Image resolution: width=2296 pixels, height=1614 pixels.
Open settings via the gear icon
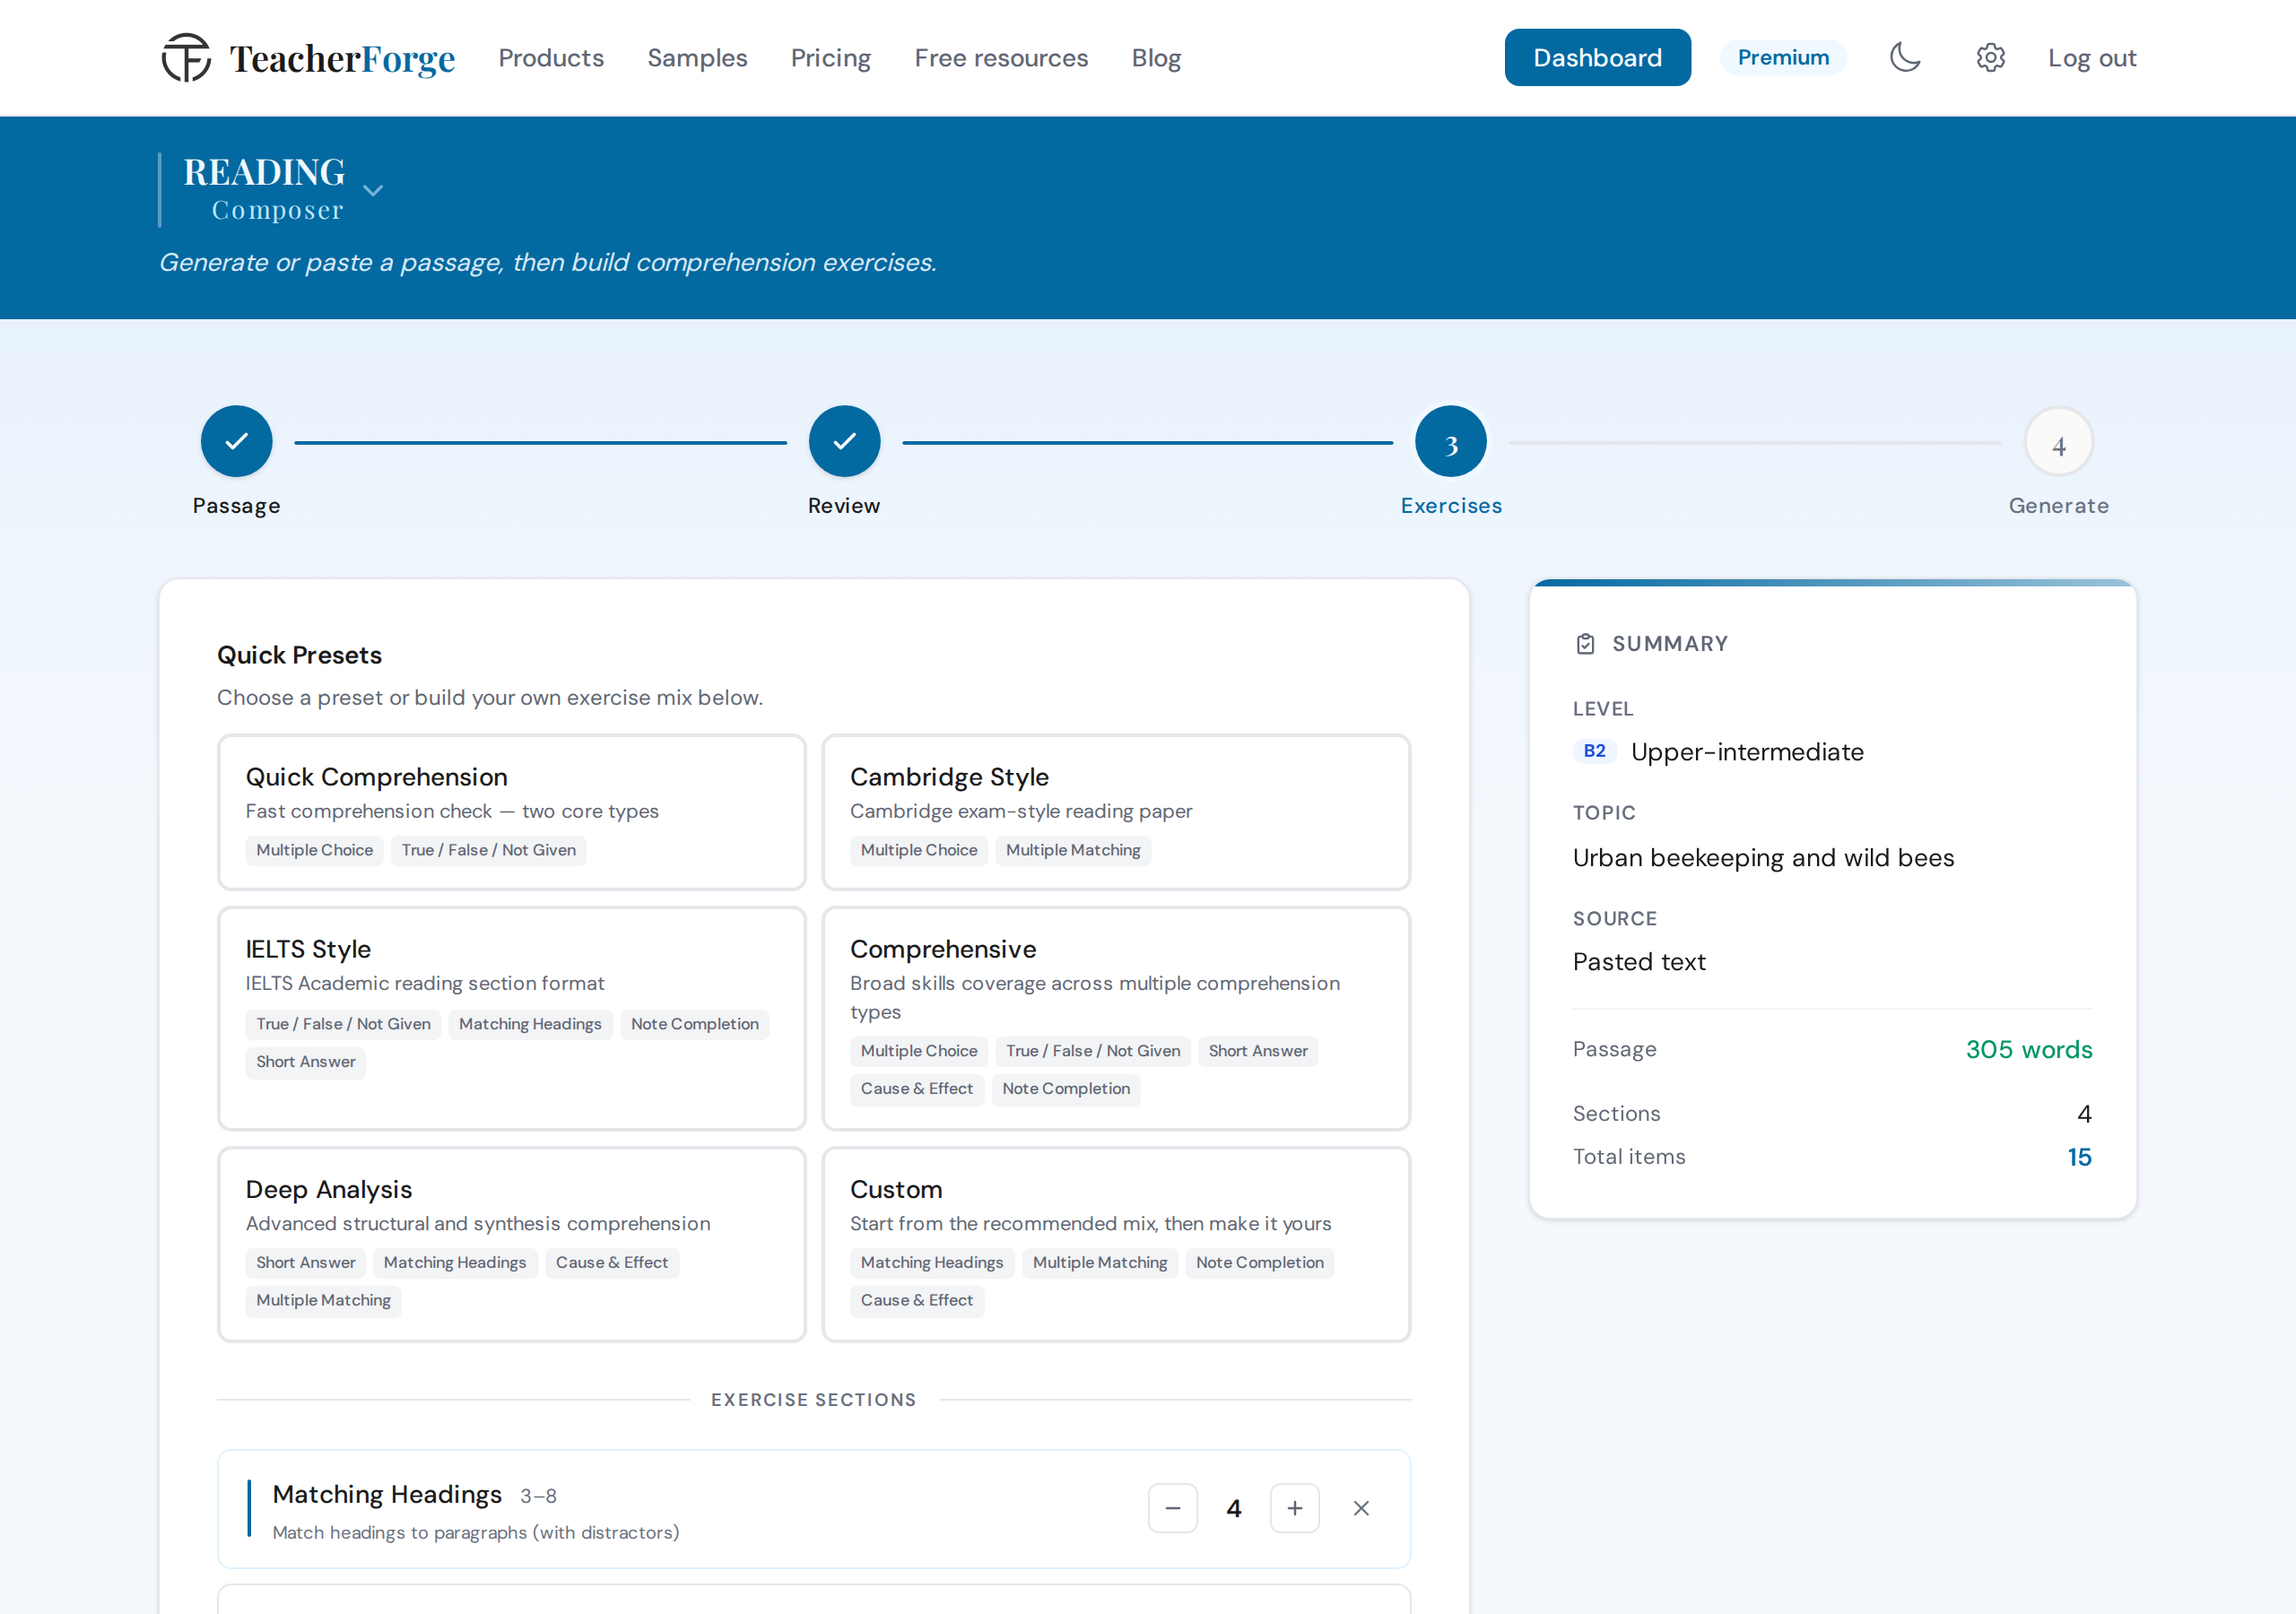[x=1990, y=58]
